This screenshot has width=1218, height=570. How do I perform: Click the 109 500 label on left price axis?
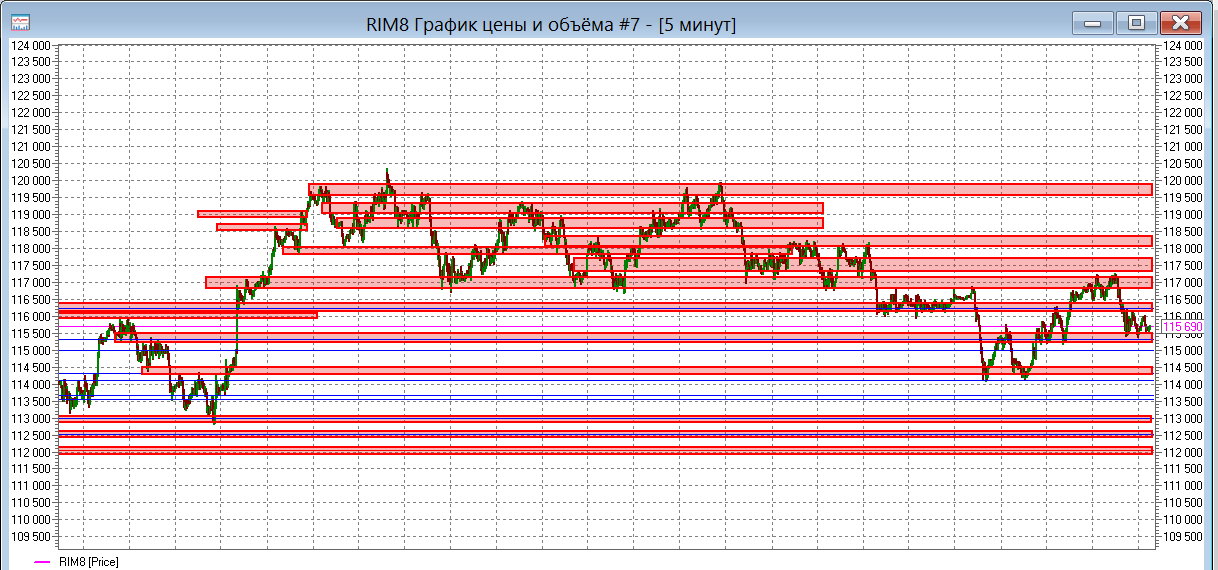point(30,537)
